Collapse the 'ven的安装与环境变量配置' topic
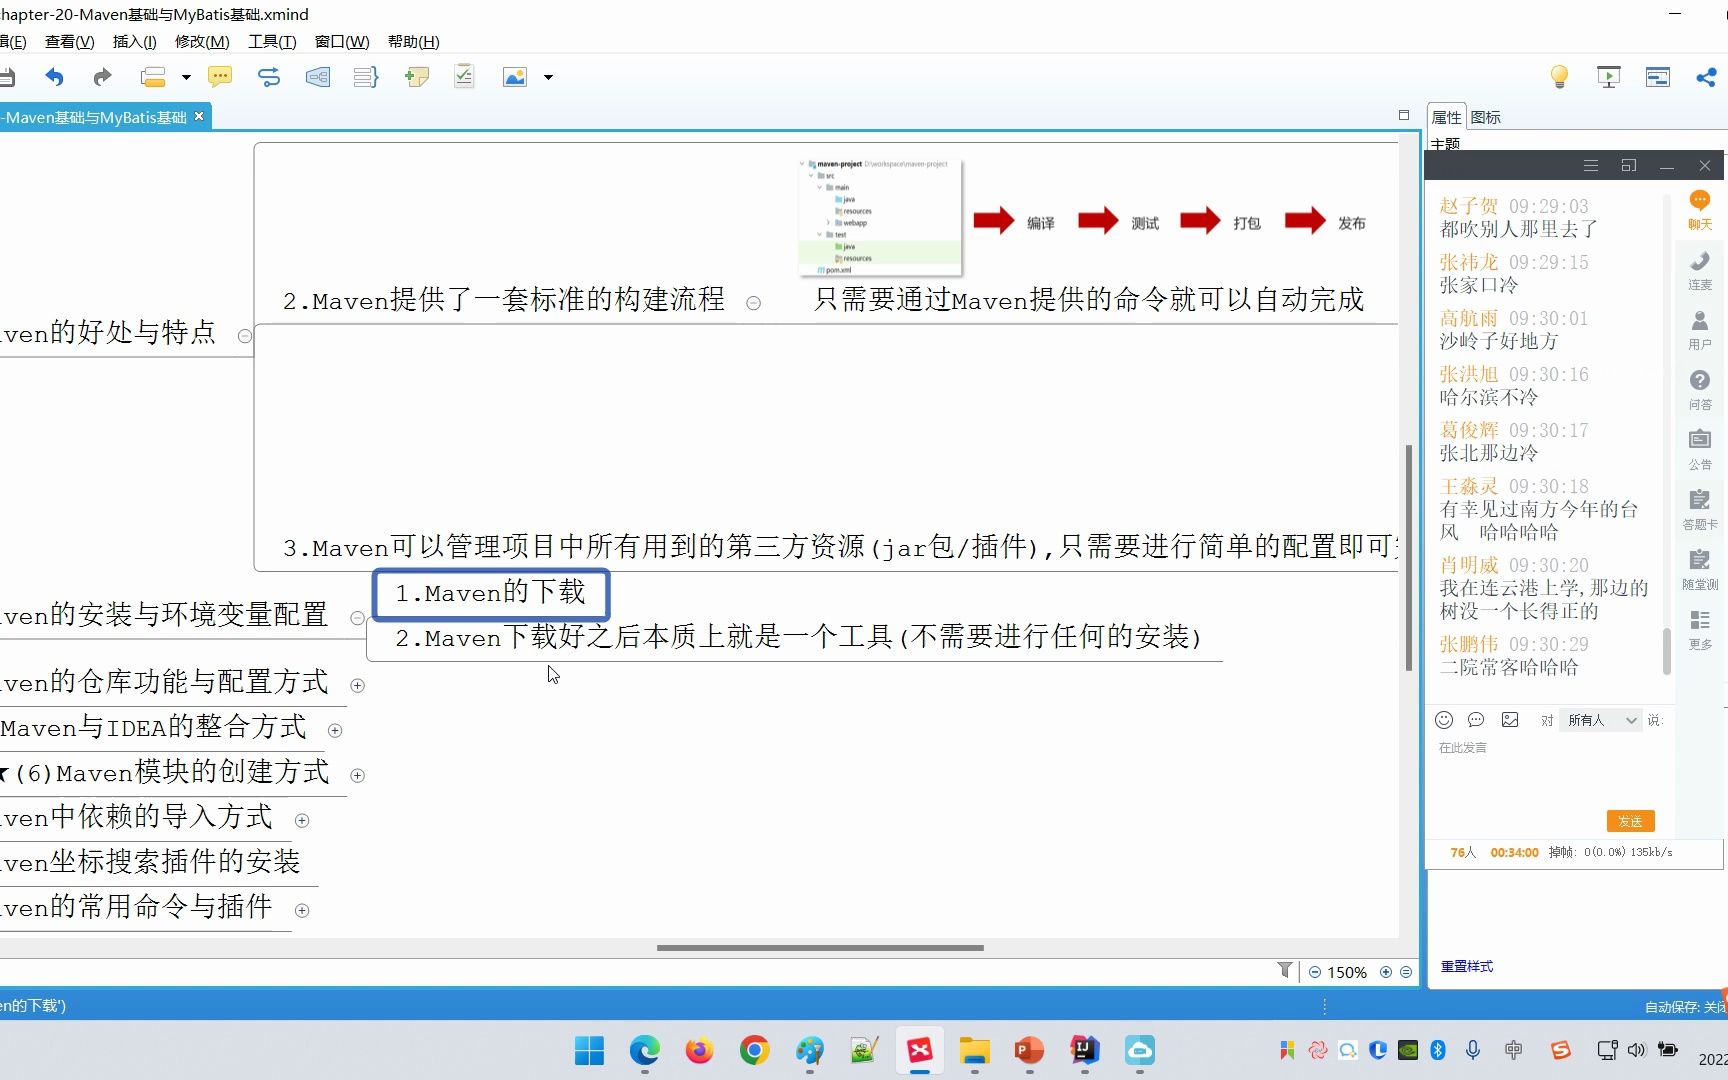Image resolution: width=1728 pixels, height=1080 pixels. click(357, 618)
